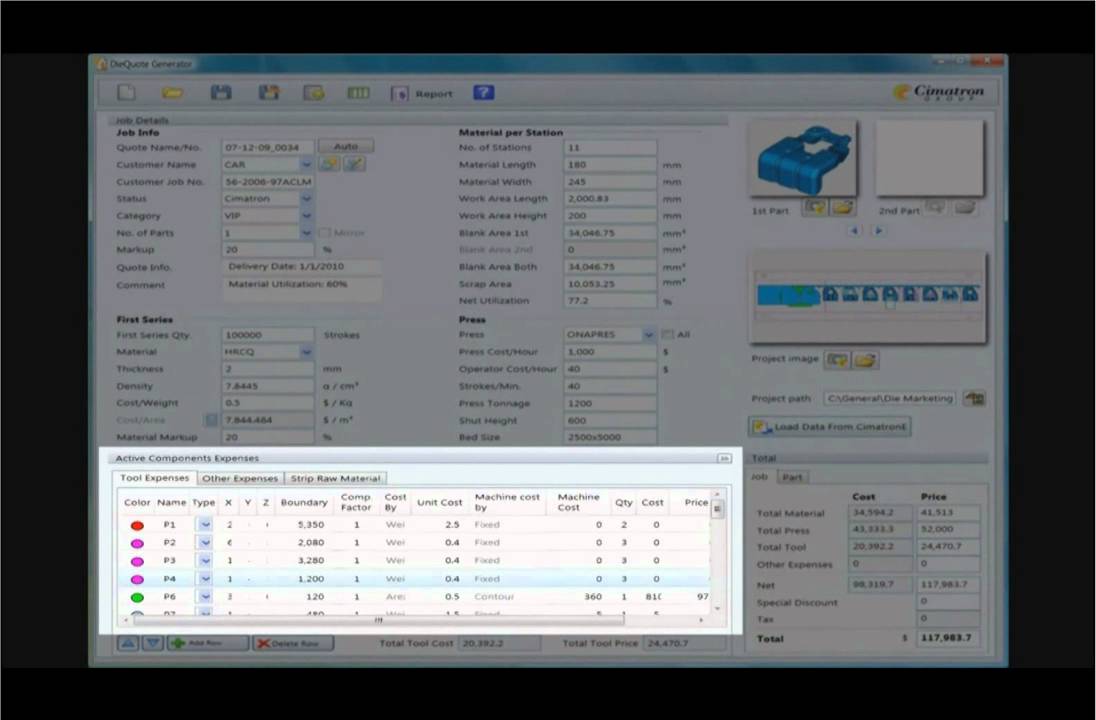
Task: Click the blue Help question mark icon
Action: pyautogui.click(x=484, y=92)
